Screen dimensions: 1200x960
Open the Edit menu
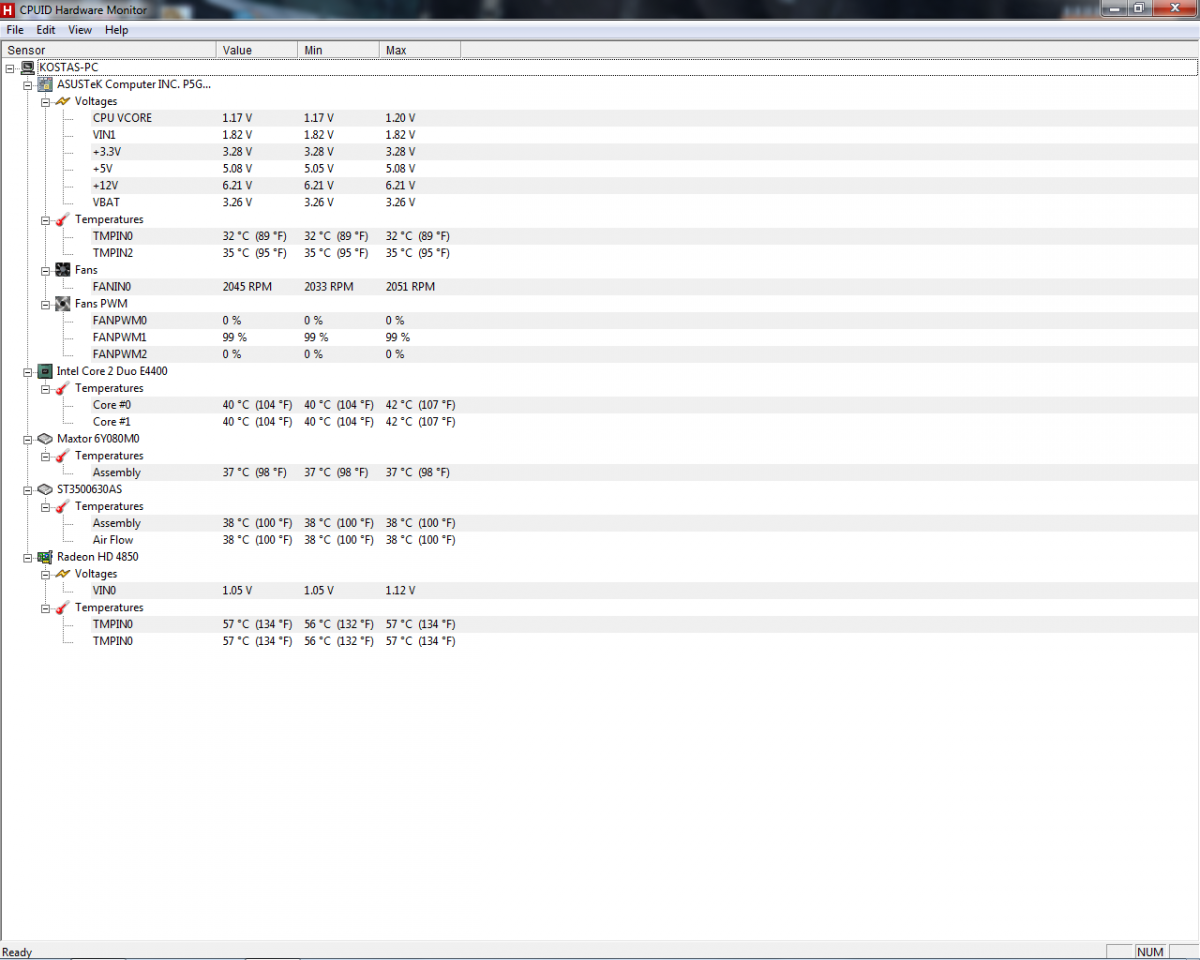pos(46,30)
